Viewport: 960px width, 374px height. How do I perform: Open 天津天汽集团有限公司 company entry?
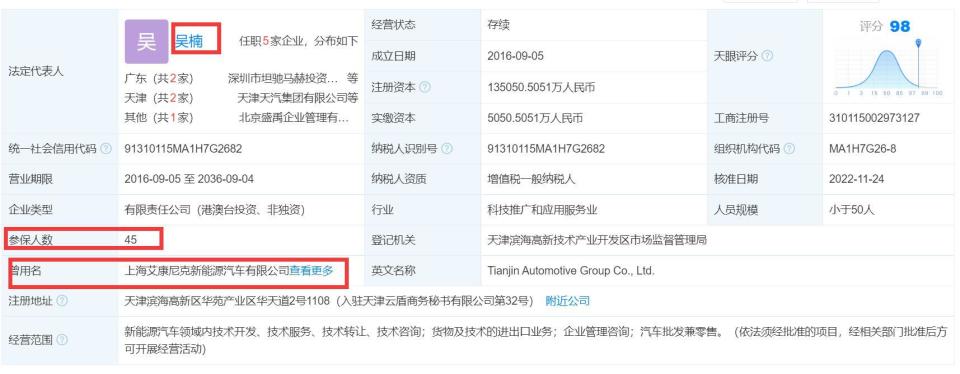[292, 98]
